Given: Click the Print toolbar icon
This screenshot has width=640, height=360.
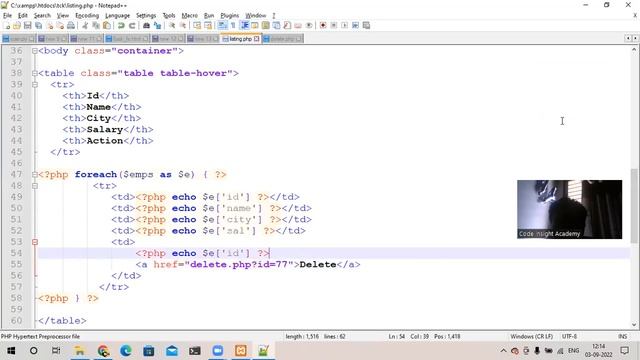Looking at the screenshot, I should tap(71, 25).
